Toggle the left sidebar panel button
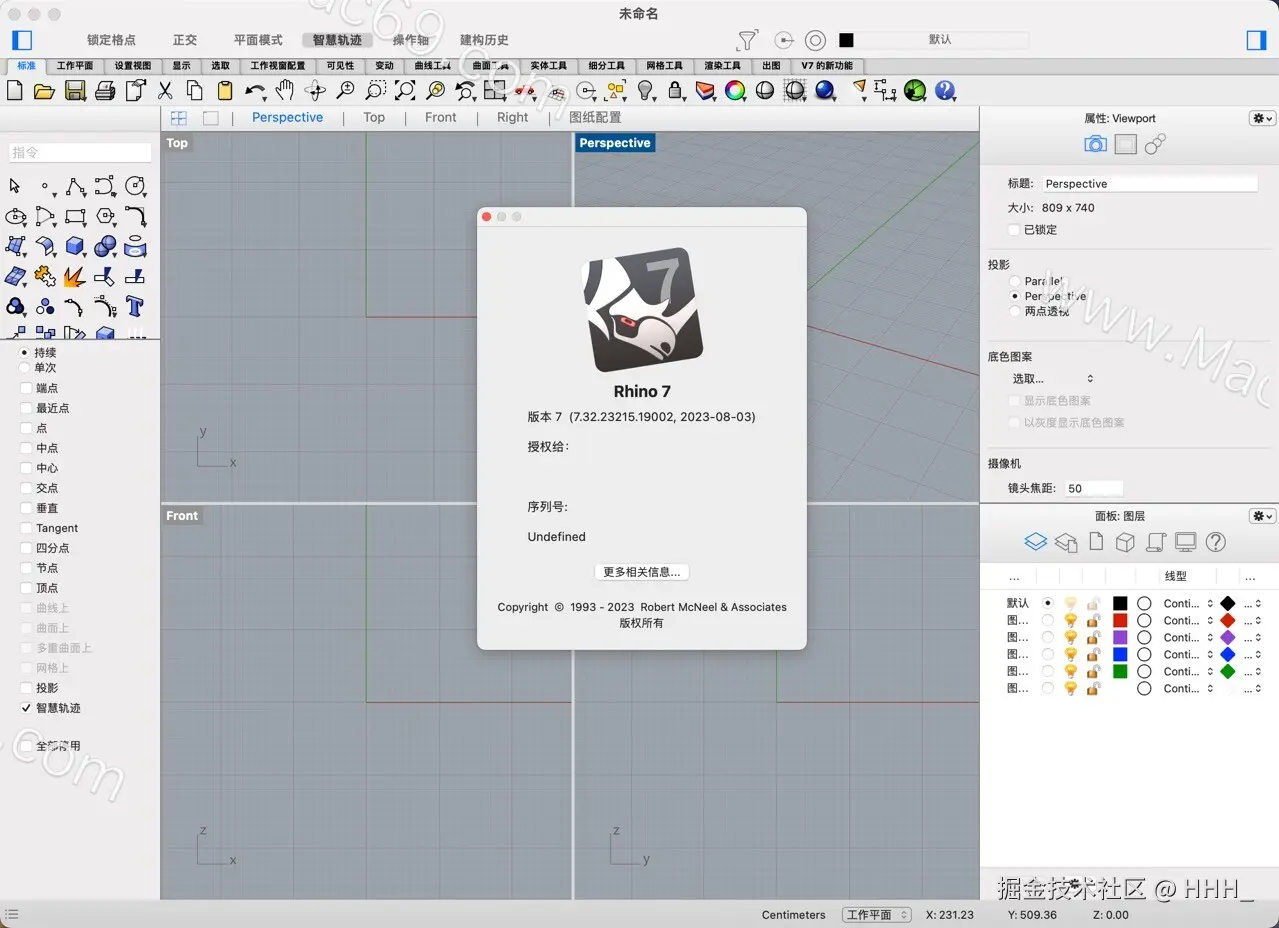The width and height of the screenshot is (1279, 928). click(x=22, y=40)
